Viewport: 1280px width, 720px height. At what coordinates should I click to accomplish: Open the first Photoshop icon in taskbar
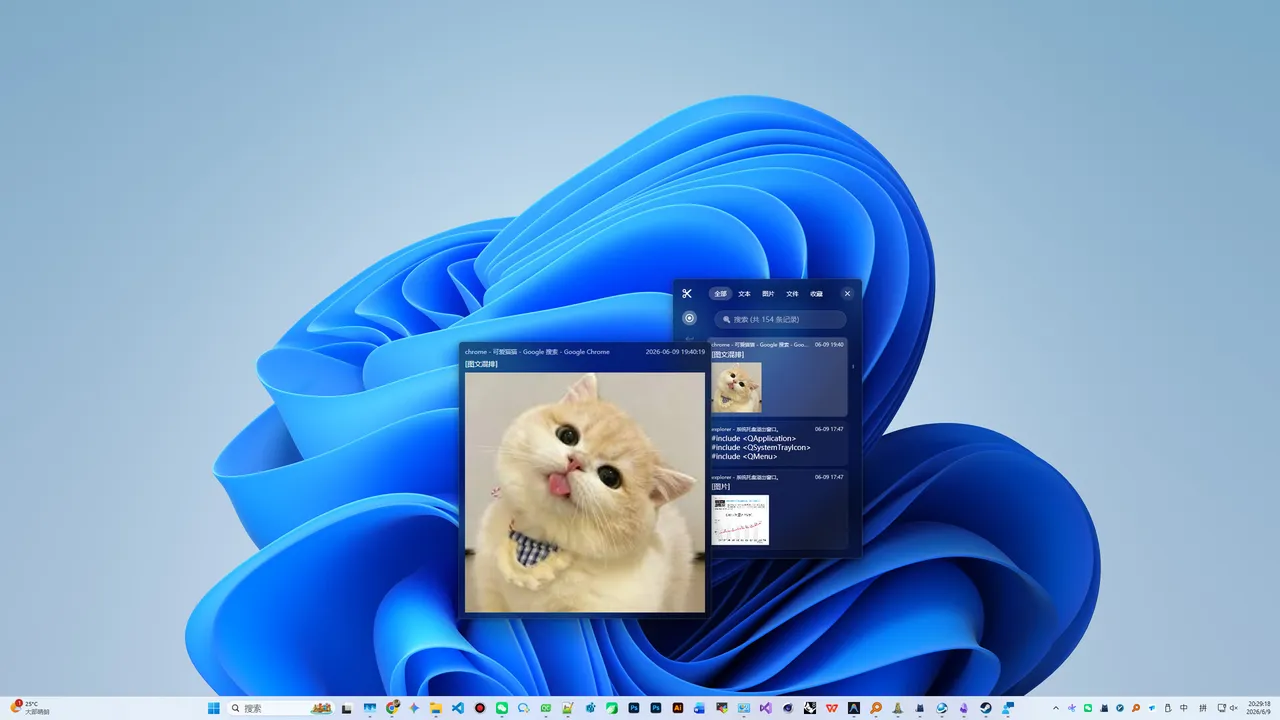634,708
